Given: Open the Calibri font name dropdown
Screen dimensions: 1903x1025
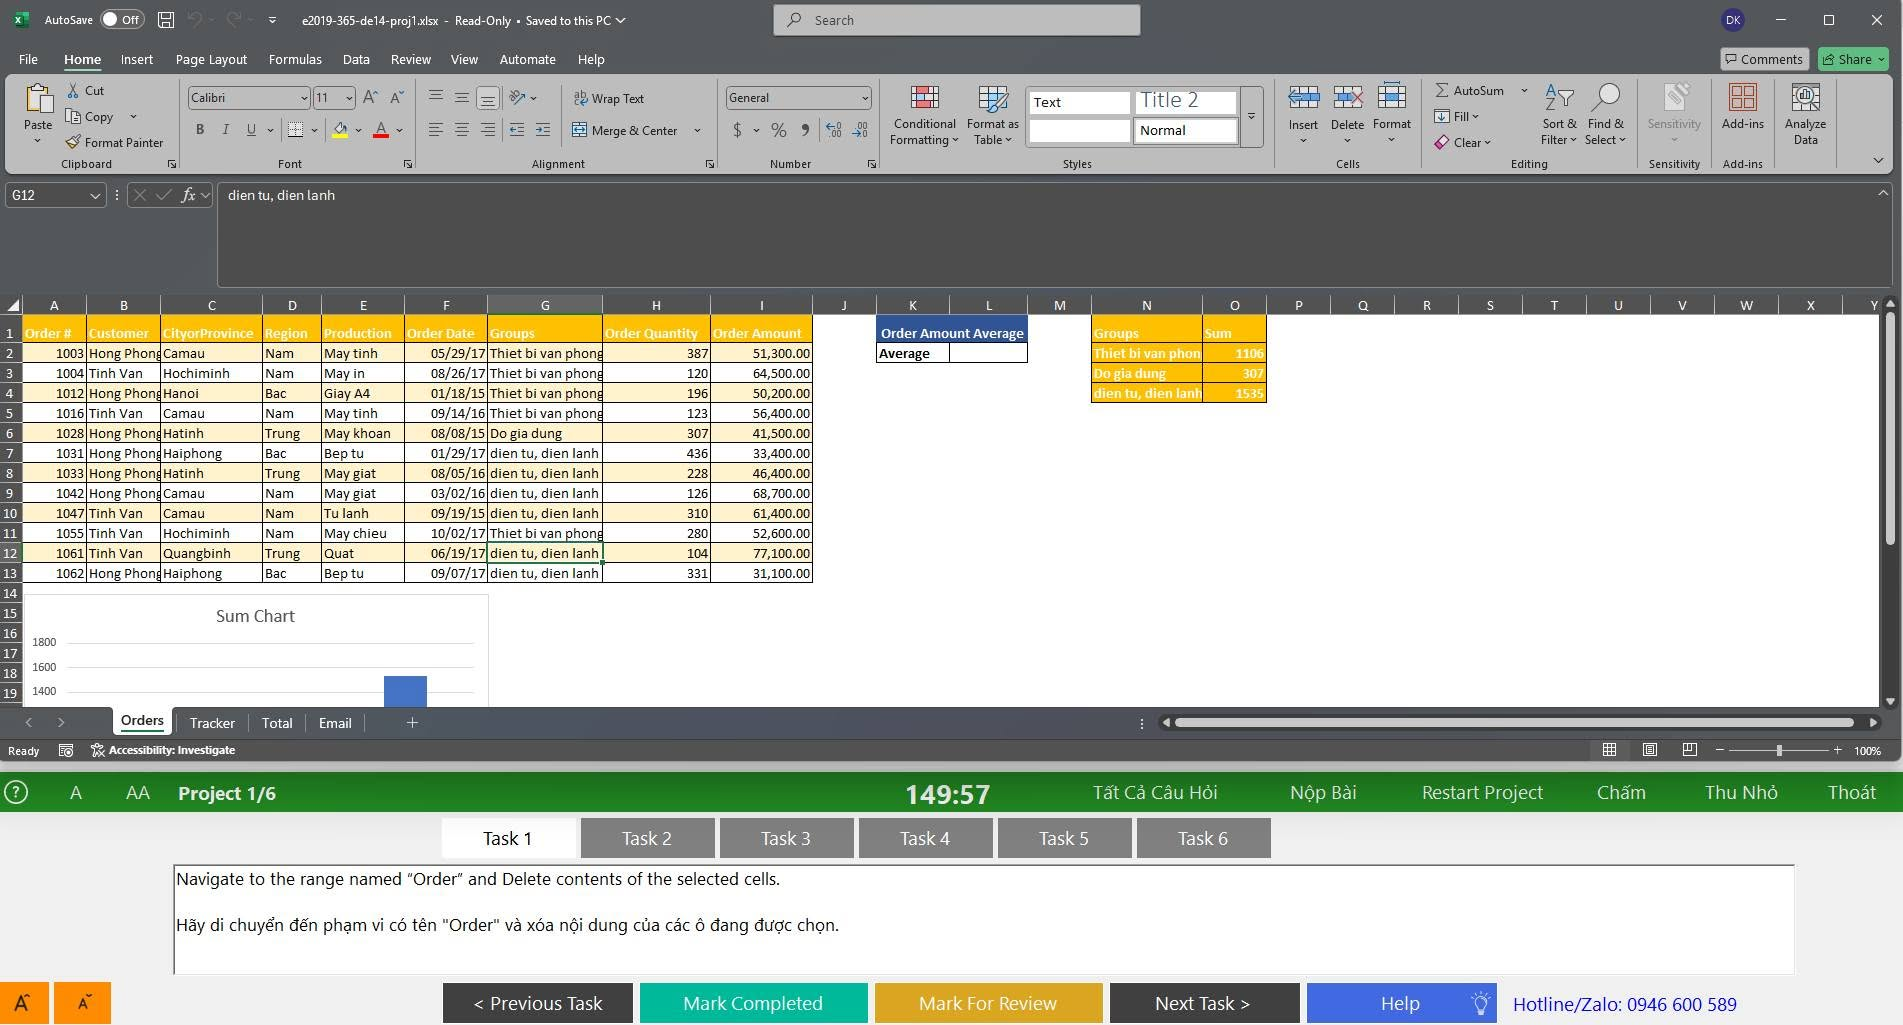Looking at the screenshot, I should [x=304, y=98].
